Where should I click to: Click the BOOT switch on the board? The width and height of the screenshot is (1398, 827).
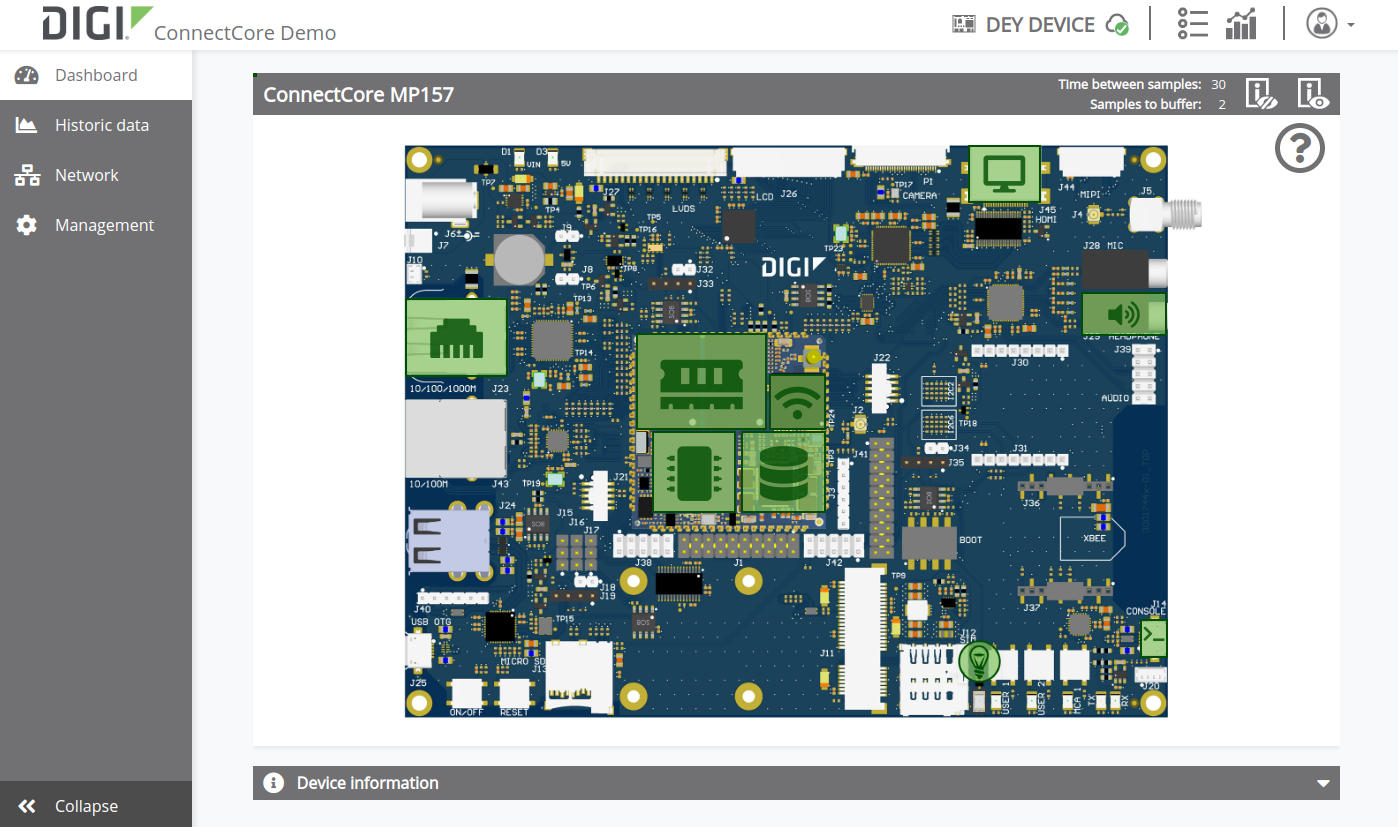pos(929,543)
